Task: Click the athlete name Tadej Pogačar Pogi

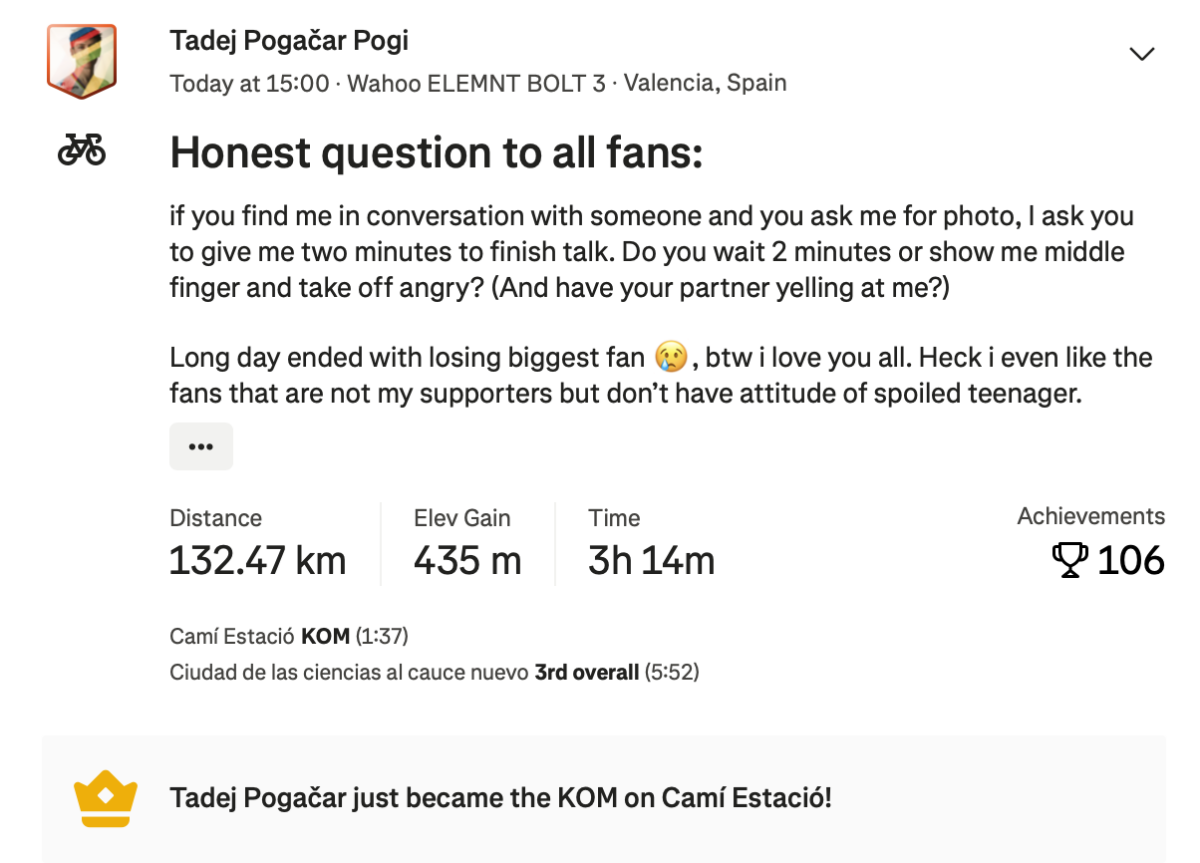Action: click(290, 40)
